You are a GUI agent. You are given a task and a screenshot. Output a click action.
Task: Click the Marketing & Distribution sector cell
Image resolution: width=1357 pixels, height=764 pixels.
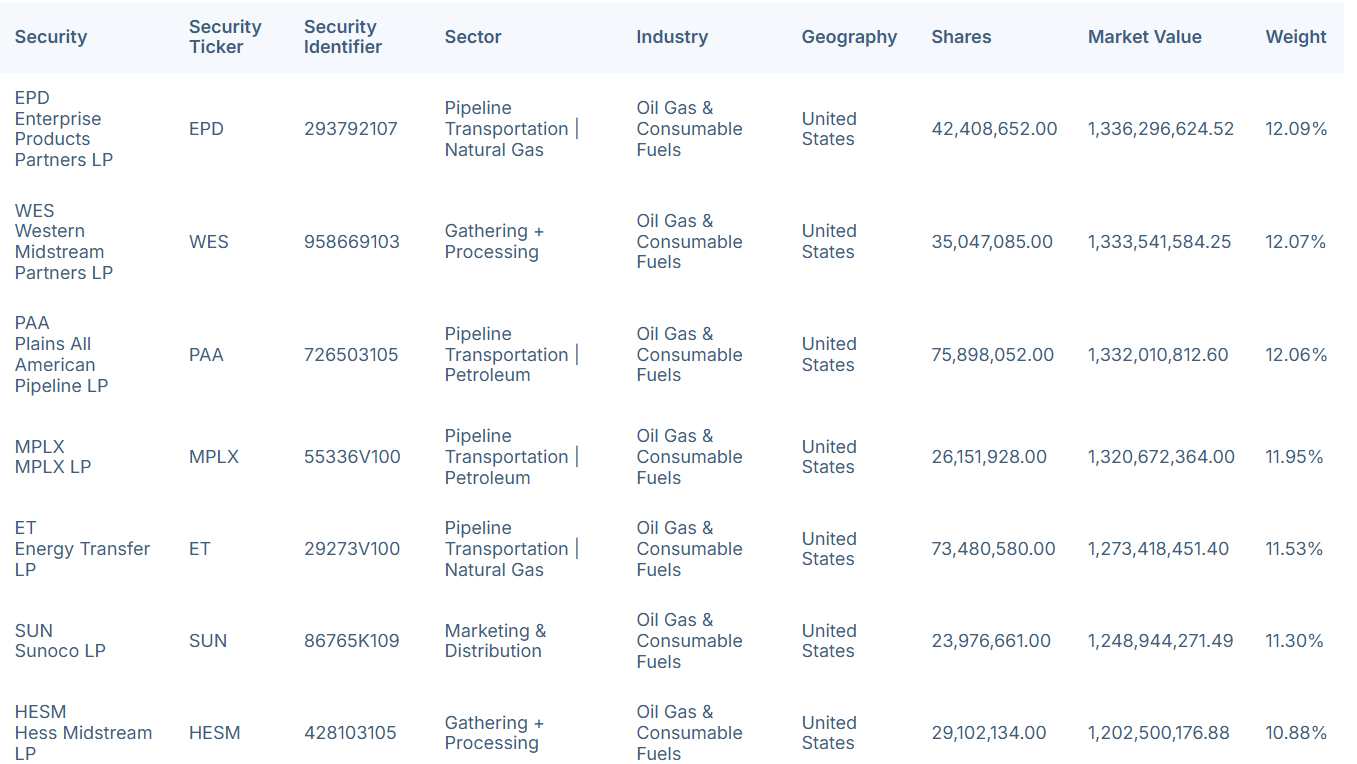click(495, 641)
